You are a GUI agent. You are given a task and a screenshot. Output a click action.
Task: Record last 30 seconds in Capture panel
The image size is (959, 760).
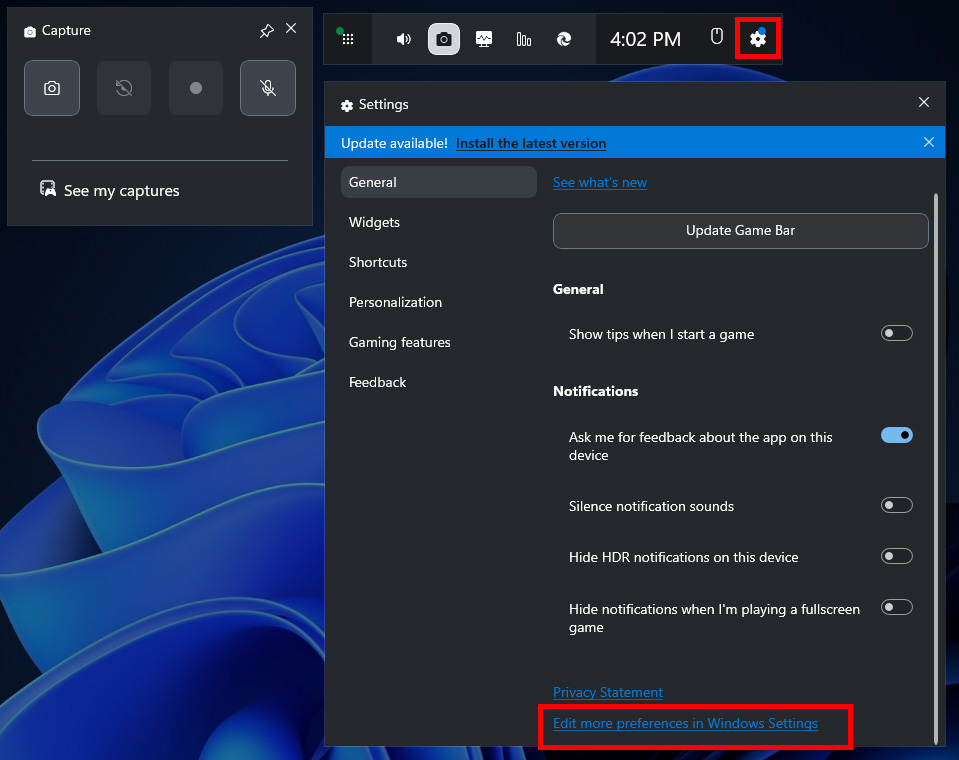tap(124, 88)
